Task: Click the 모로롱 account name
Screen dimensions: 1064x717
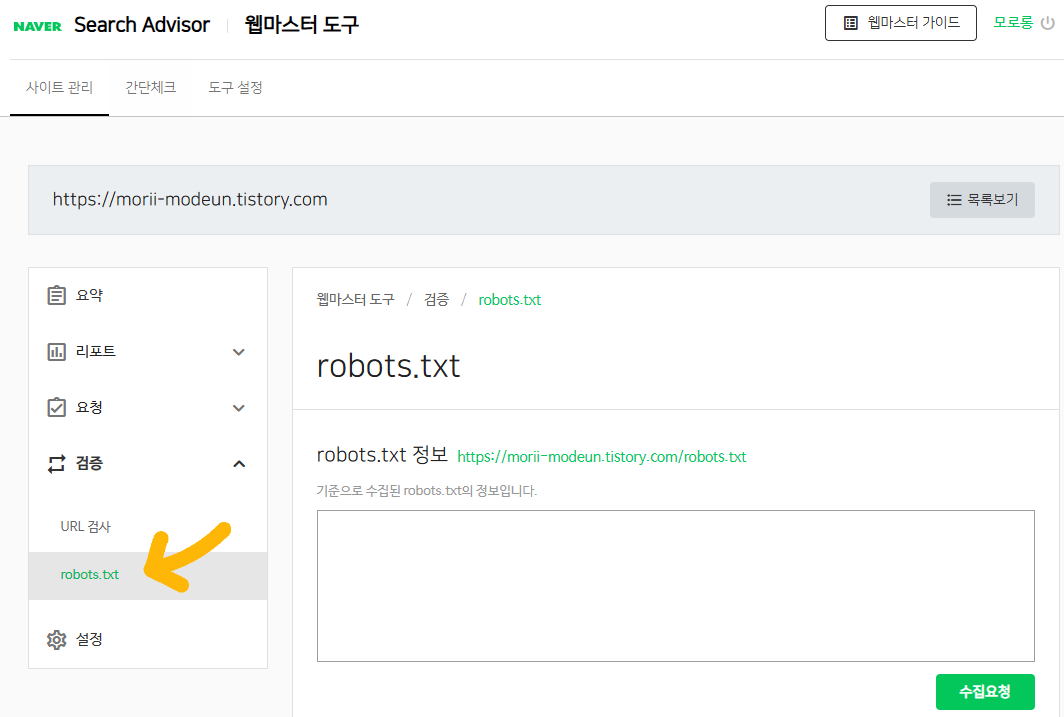Action: point(1012,22)
